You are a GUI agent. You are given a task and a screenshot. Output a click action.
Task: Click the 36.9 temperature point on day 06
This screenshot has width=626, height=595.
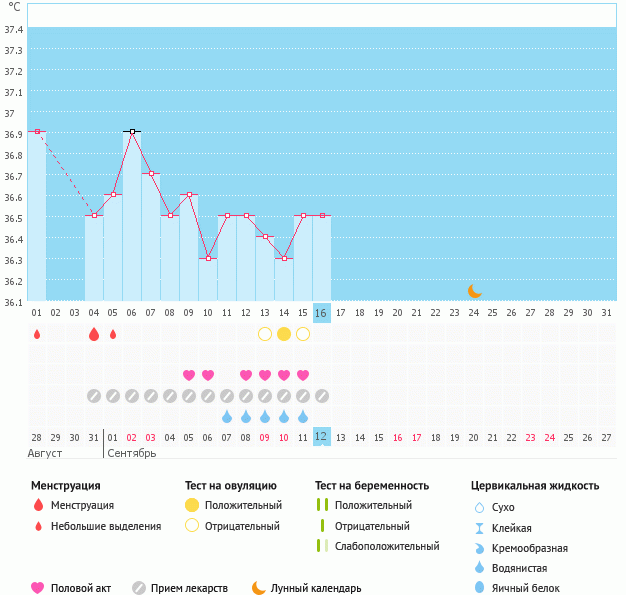point(132,131)
